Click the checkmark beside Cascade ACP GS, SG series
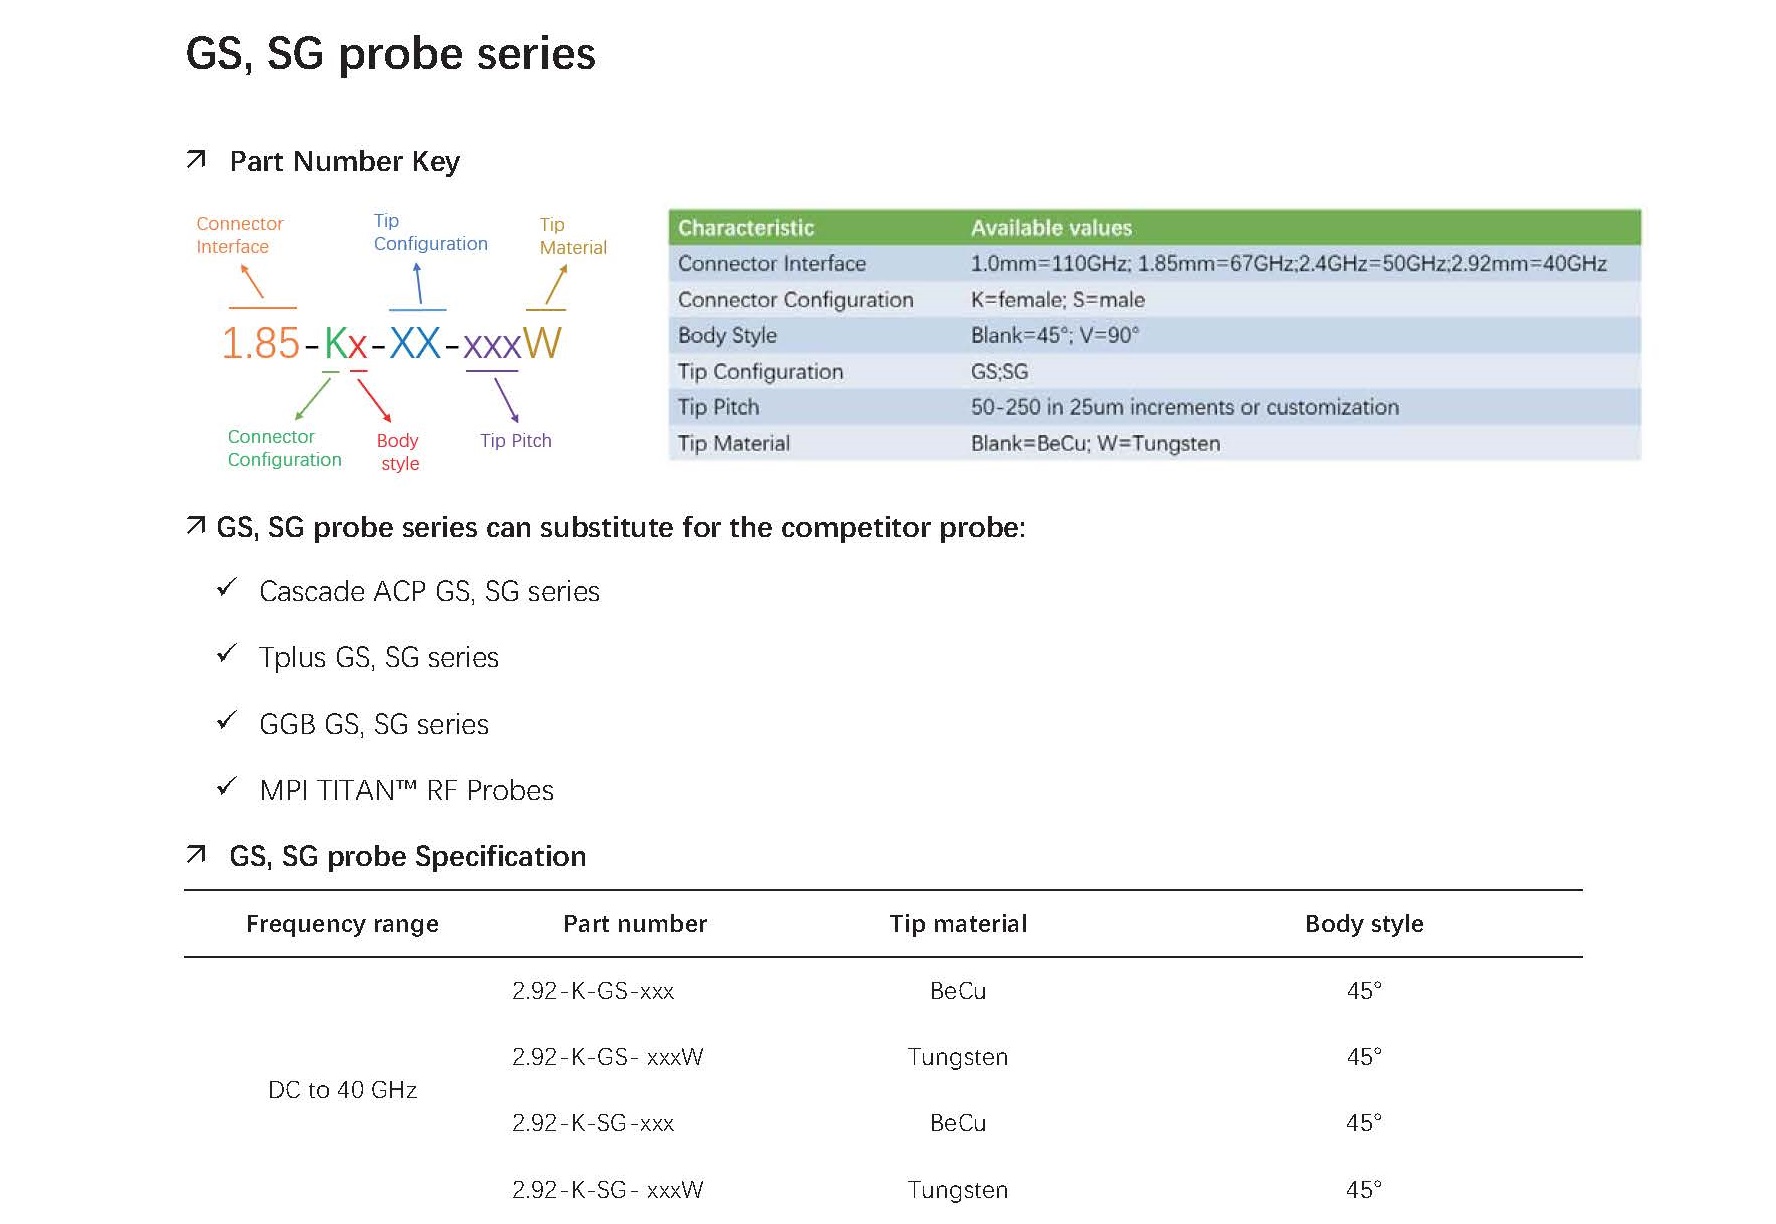Viewport: 1776px width, 1224px height. [227, 587]
